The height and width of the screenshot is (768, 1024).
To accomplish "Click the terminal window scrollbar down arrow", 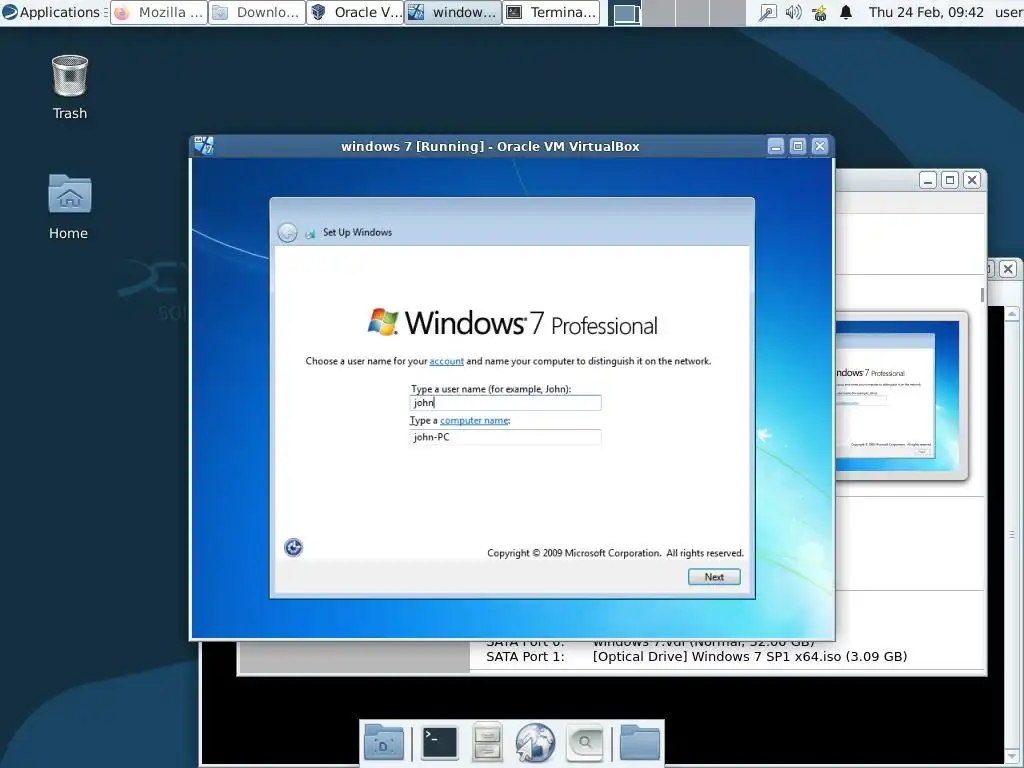I will point(1012,758).
